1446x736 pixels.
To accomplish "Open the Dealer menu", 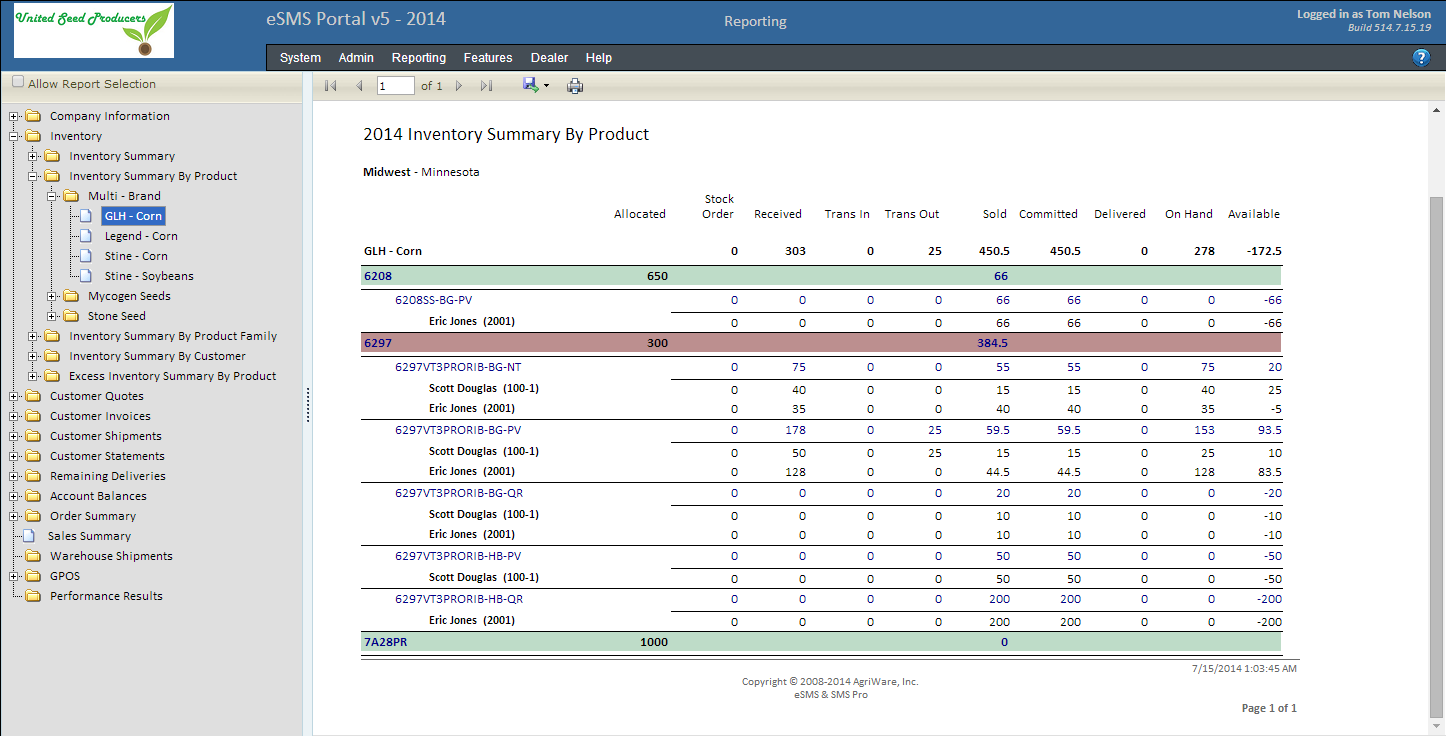I will 549,58.
